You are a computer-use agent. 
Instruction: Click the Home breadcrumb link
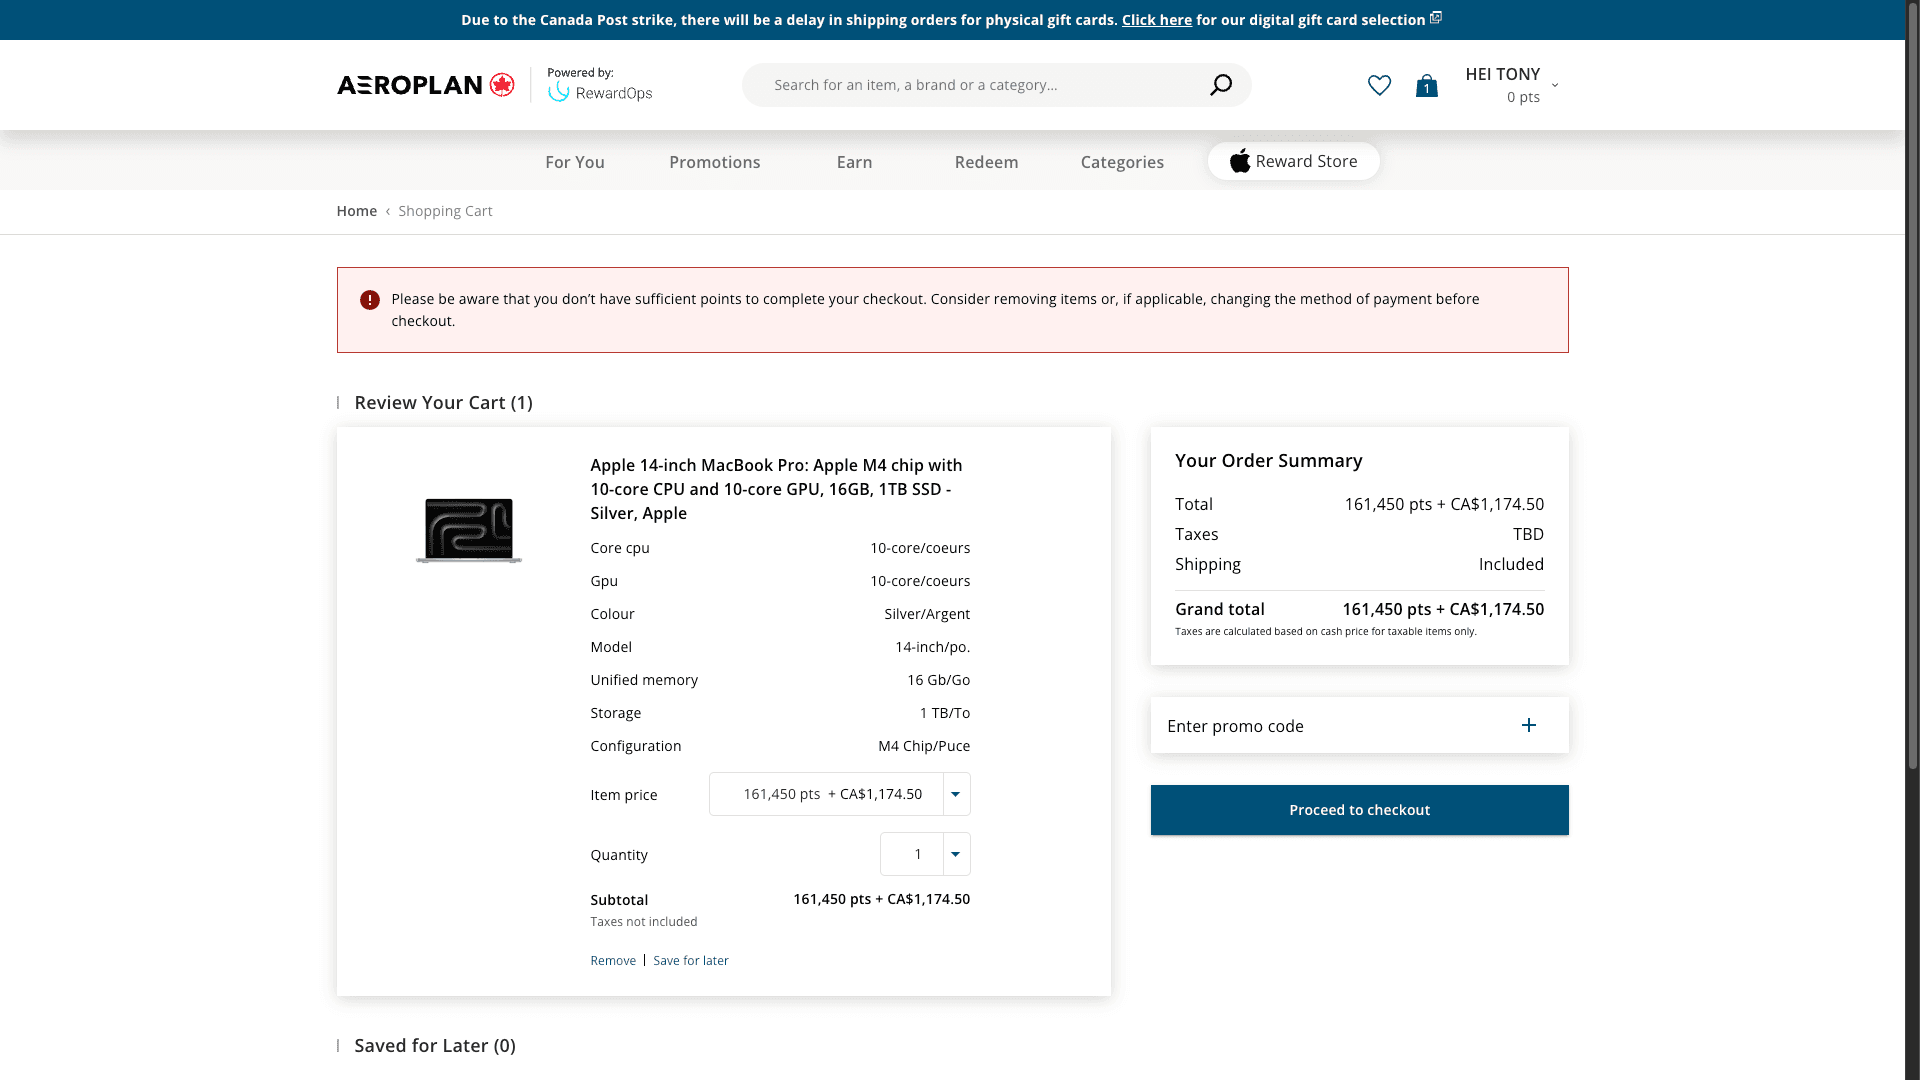[x=356, y=211]
